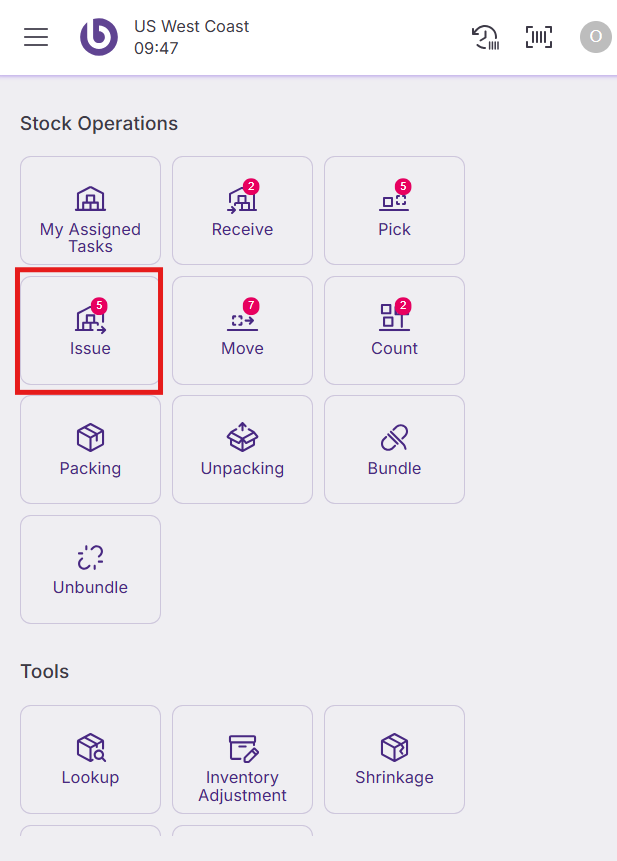Activate the barcode scanner icon

539,37
